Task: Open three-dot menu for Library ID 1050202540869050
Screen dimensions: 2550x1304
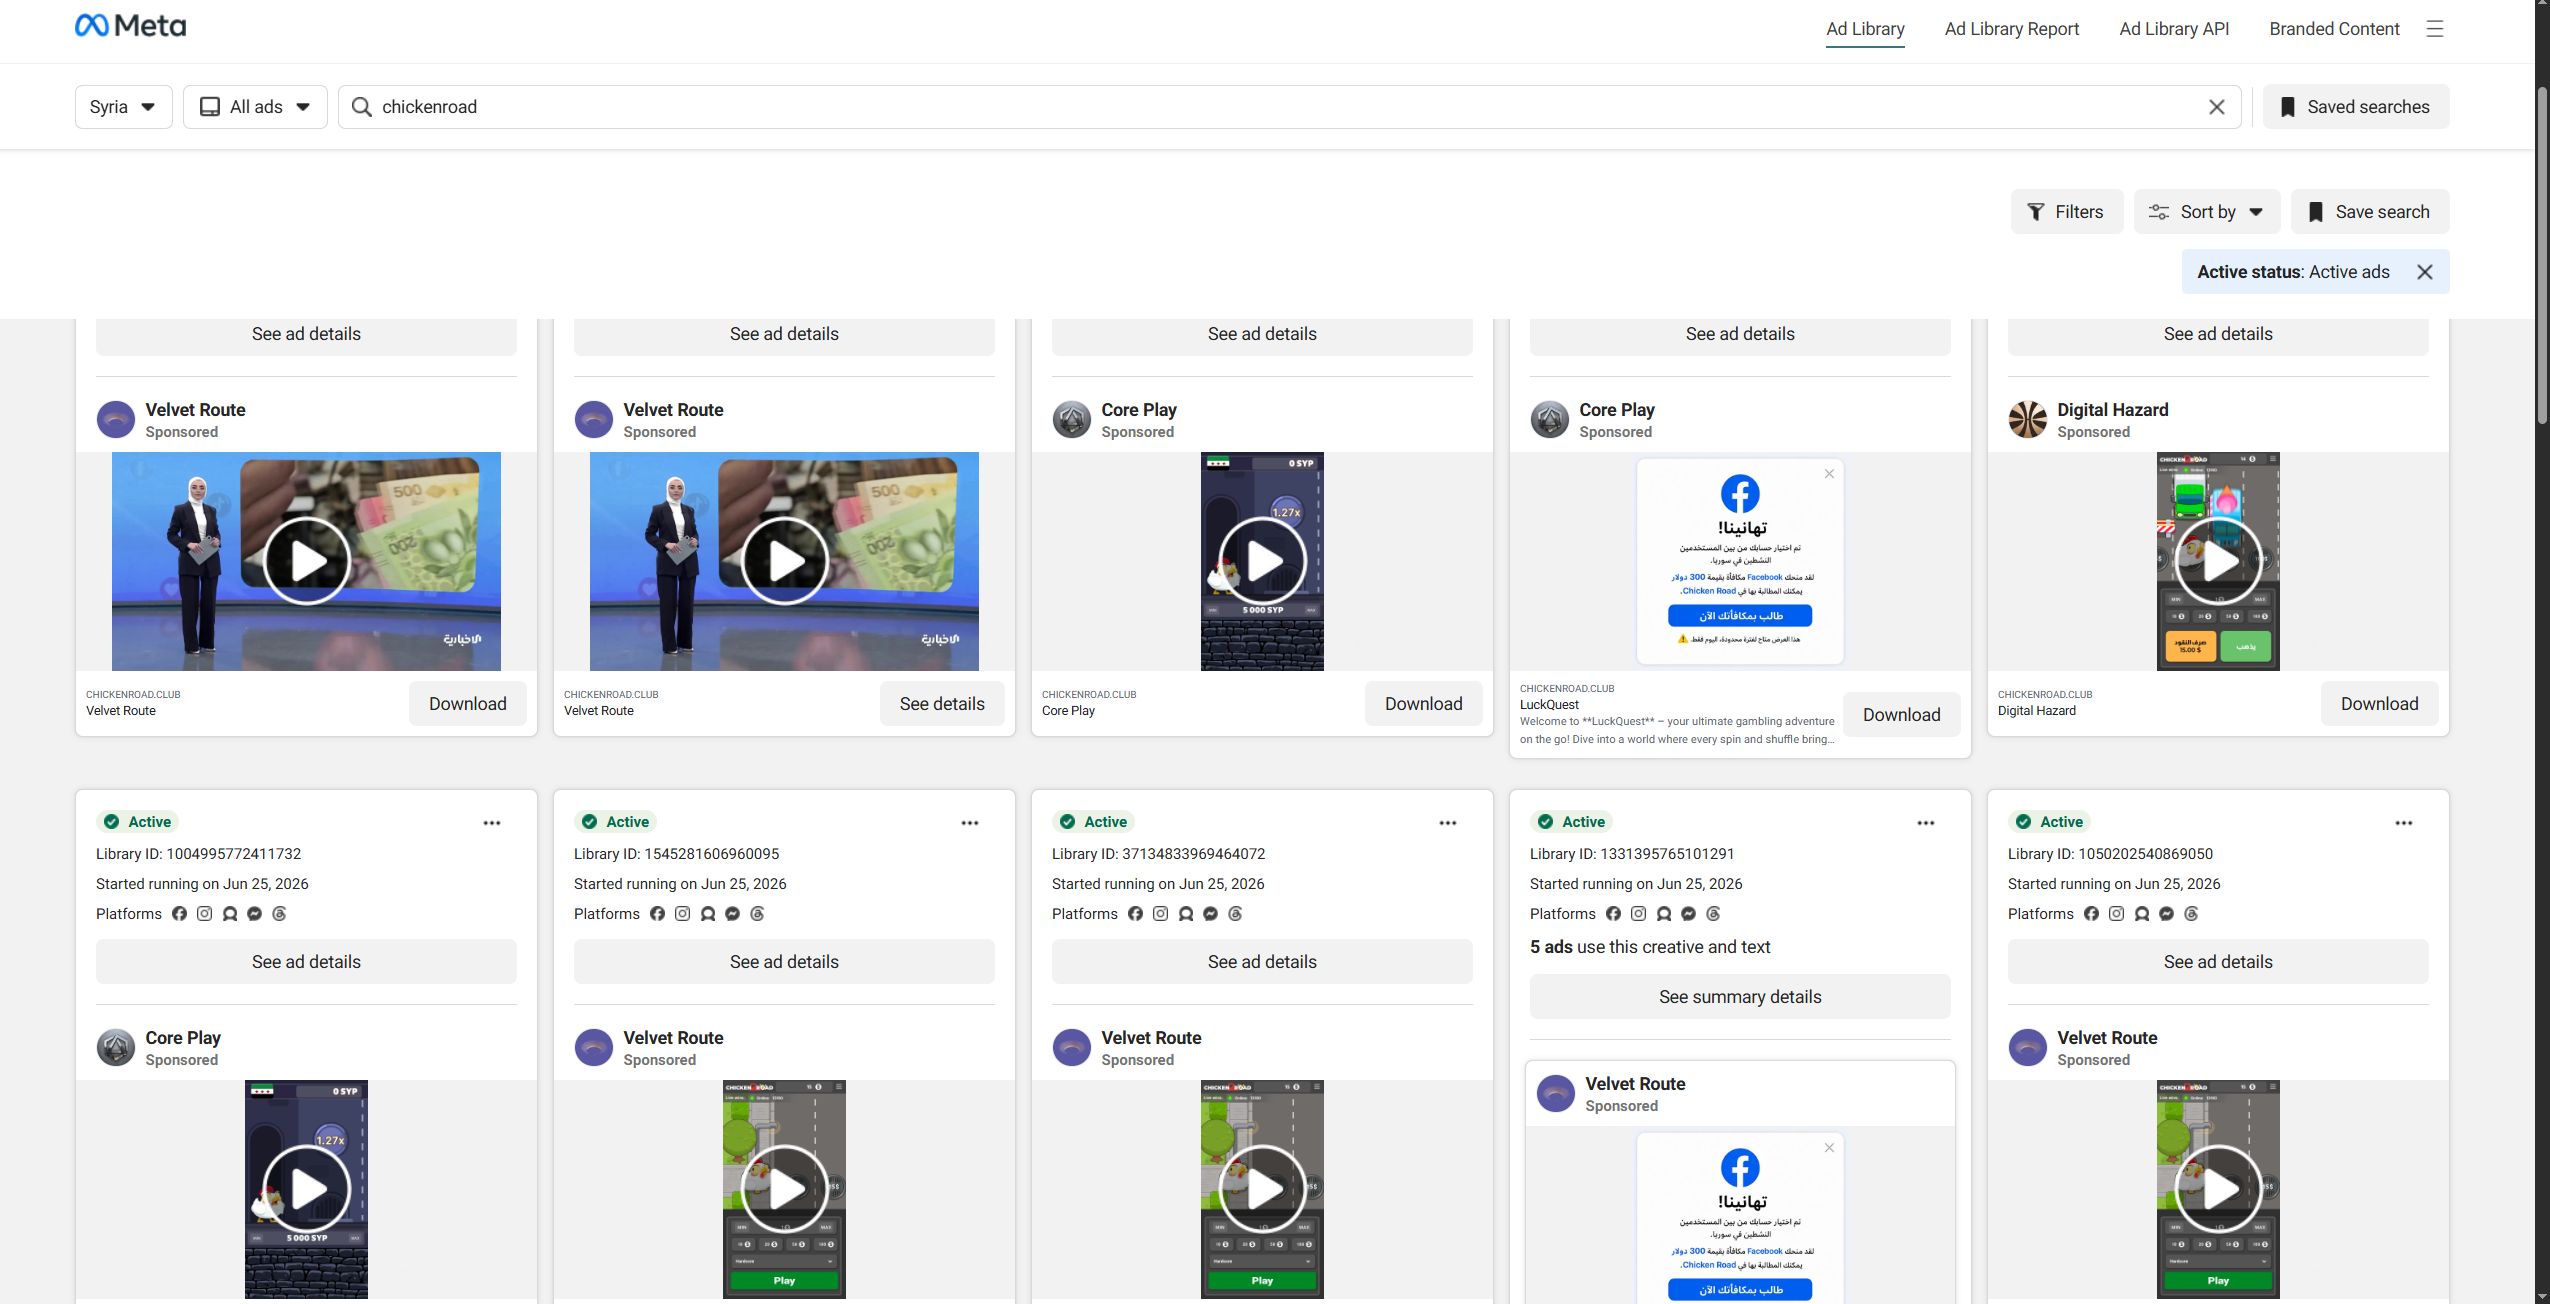Action: (x=2404, y=823)
